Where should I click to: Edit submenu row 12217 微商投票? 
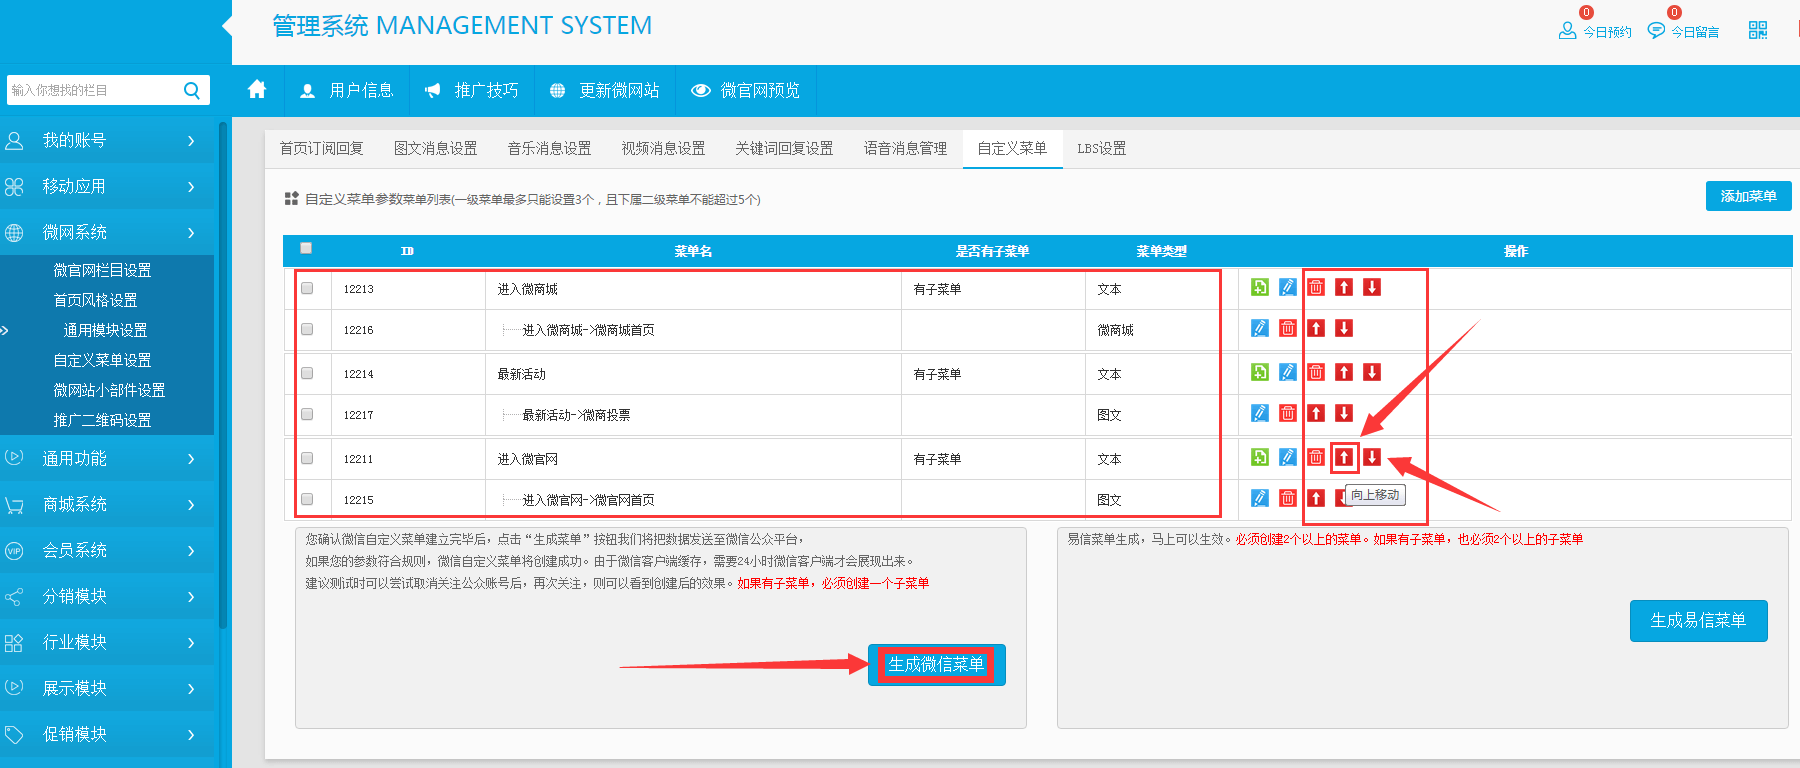(1260, 414)
